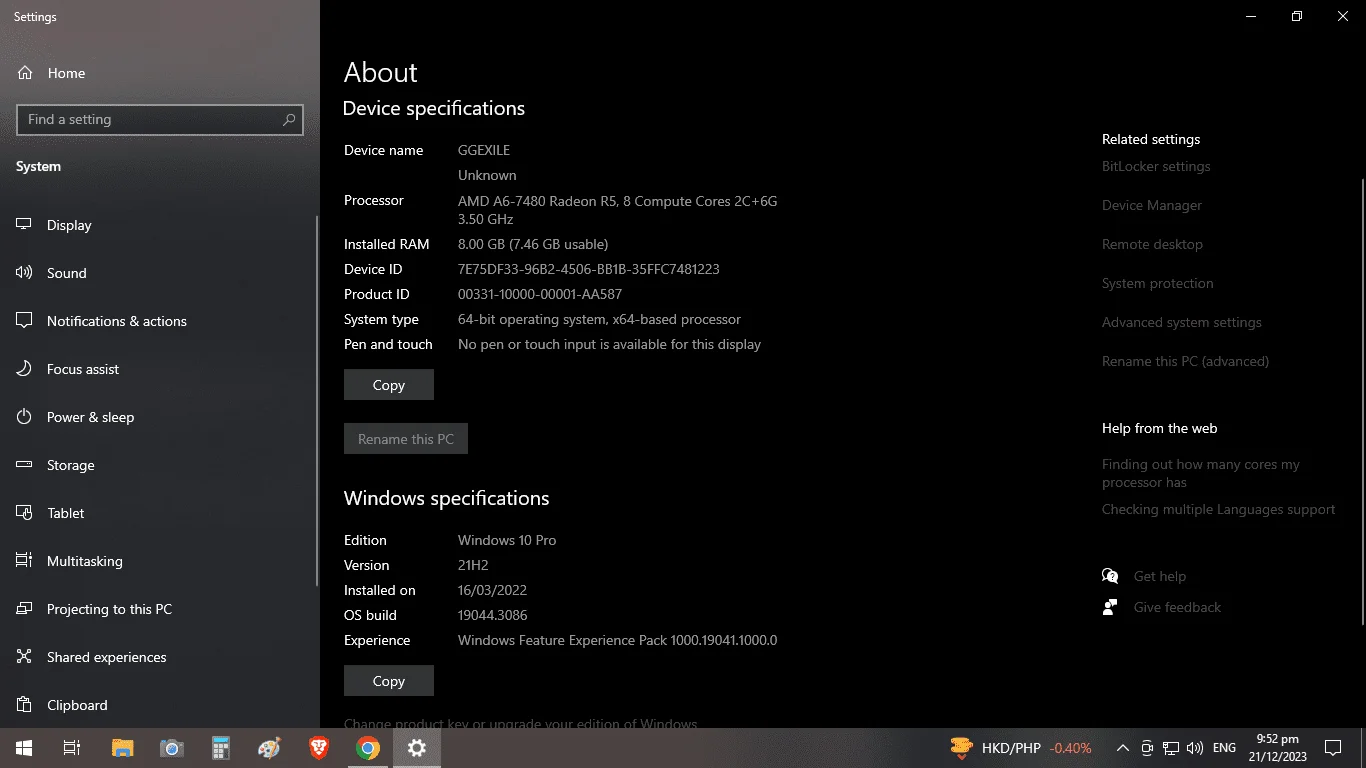Open the notification center icon
Viewport: 1366px width, 768px height.
(x=1332, y=748)
